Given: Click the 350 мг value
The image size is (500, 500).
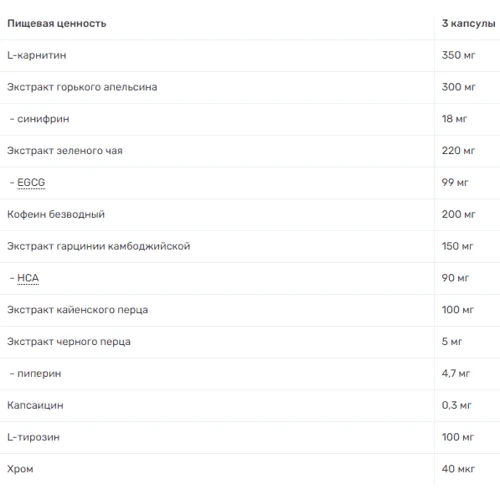Looking at the screenshot, I should pyautogui.click(x=458, y=55).
